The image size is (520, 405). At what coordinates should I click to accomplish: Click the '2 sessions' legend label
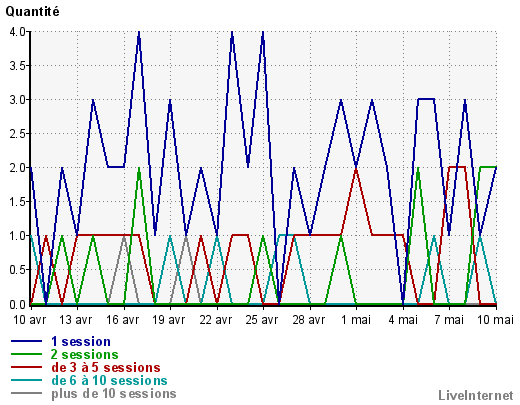coord(85,354)
